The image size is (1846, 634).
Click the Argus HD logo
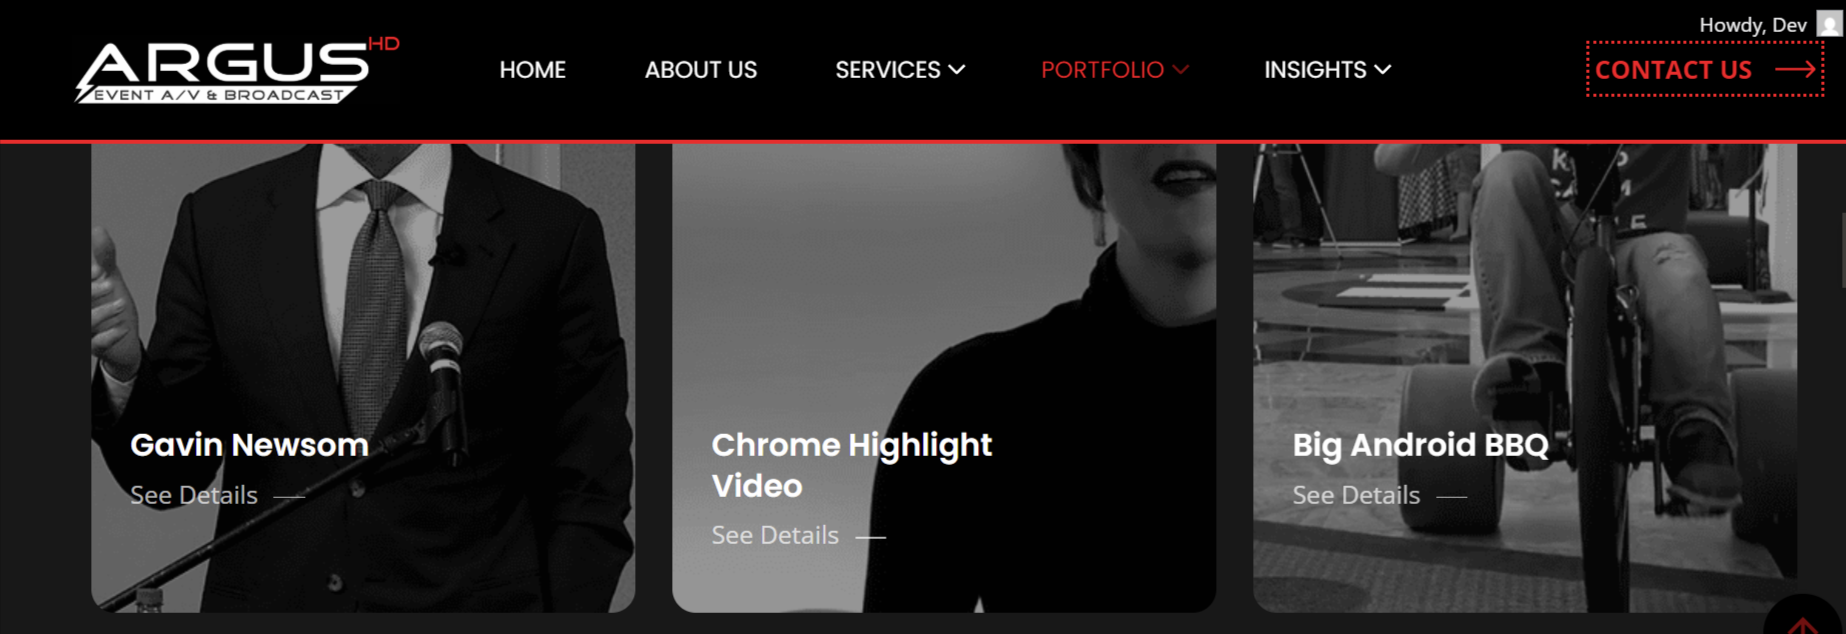tap(237, 70)
